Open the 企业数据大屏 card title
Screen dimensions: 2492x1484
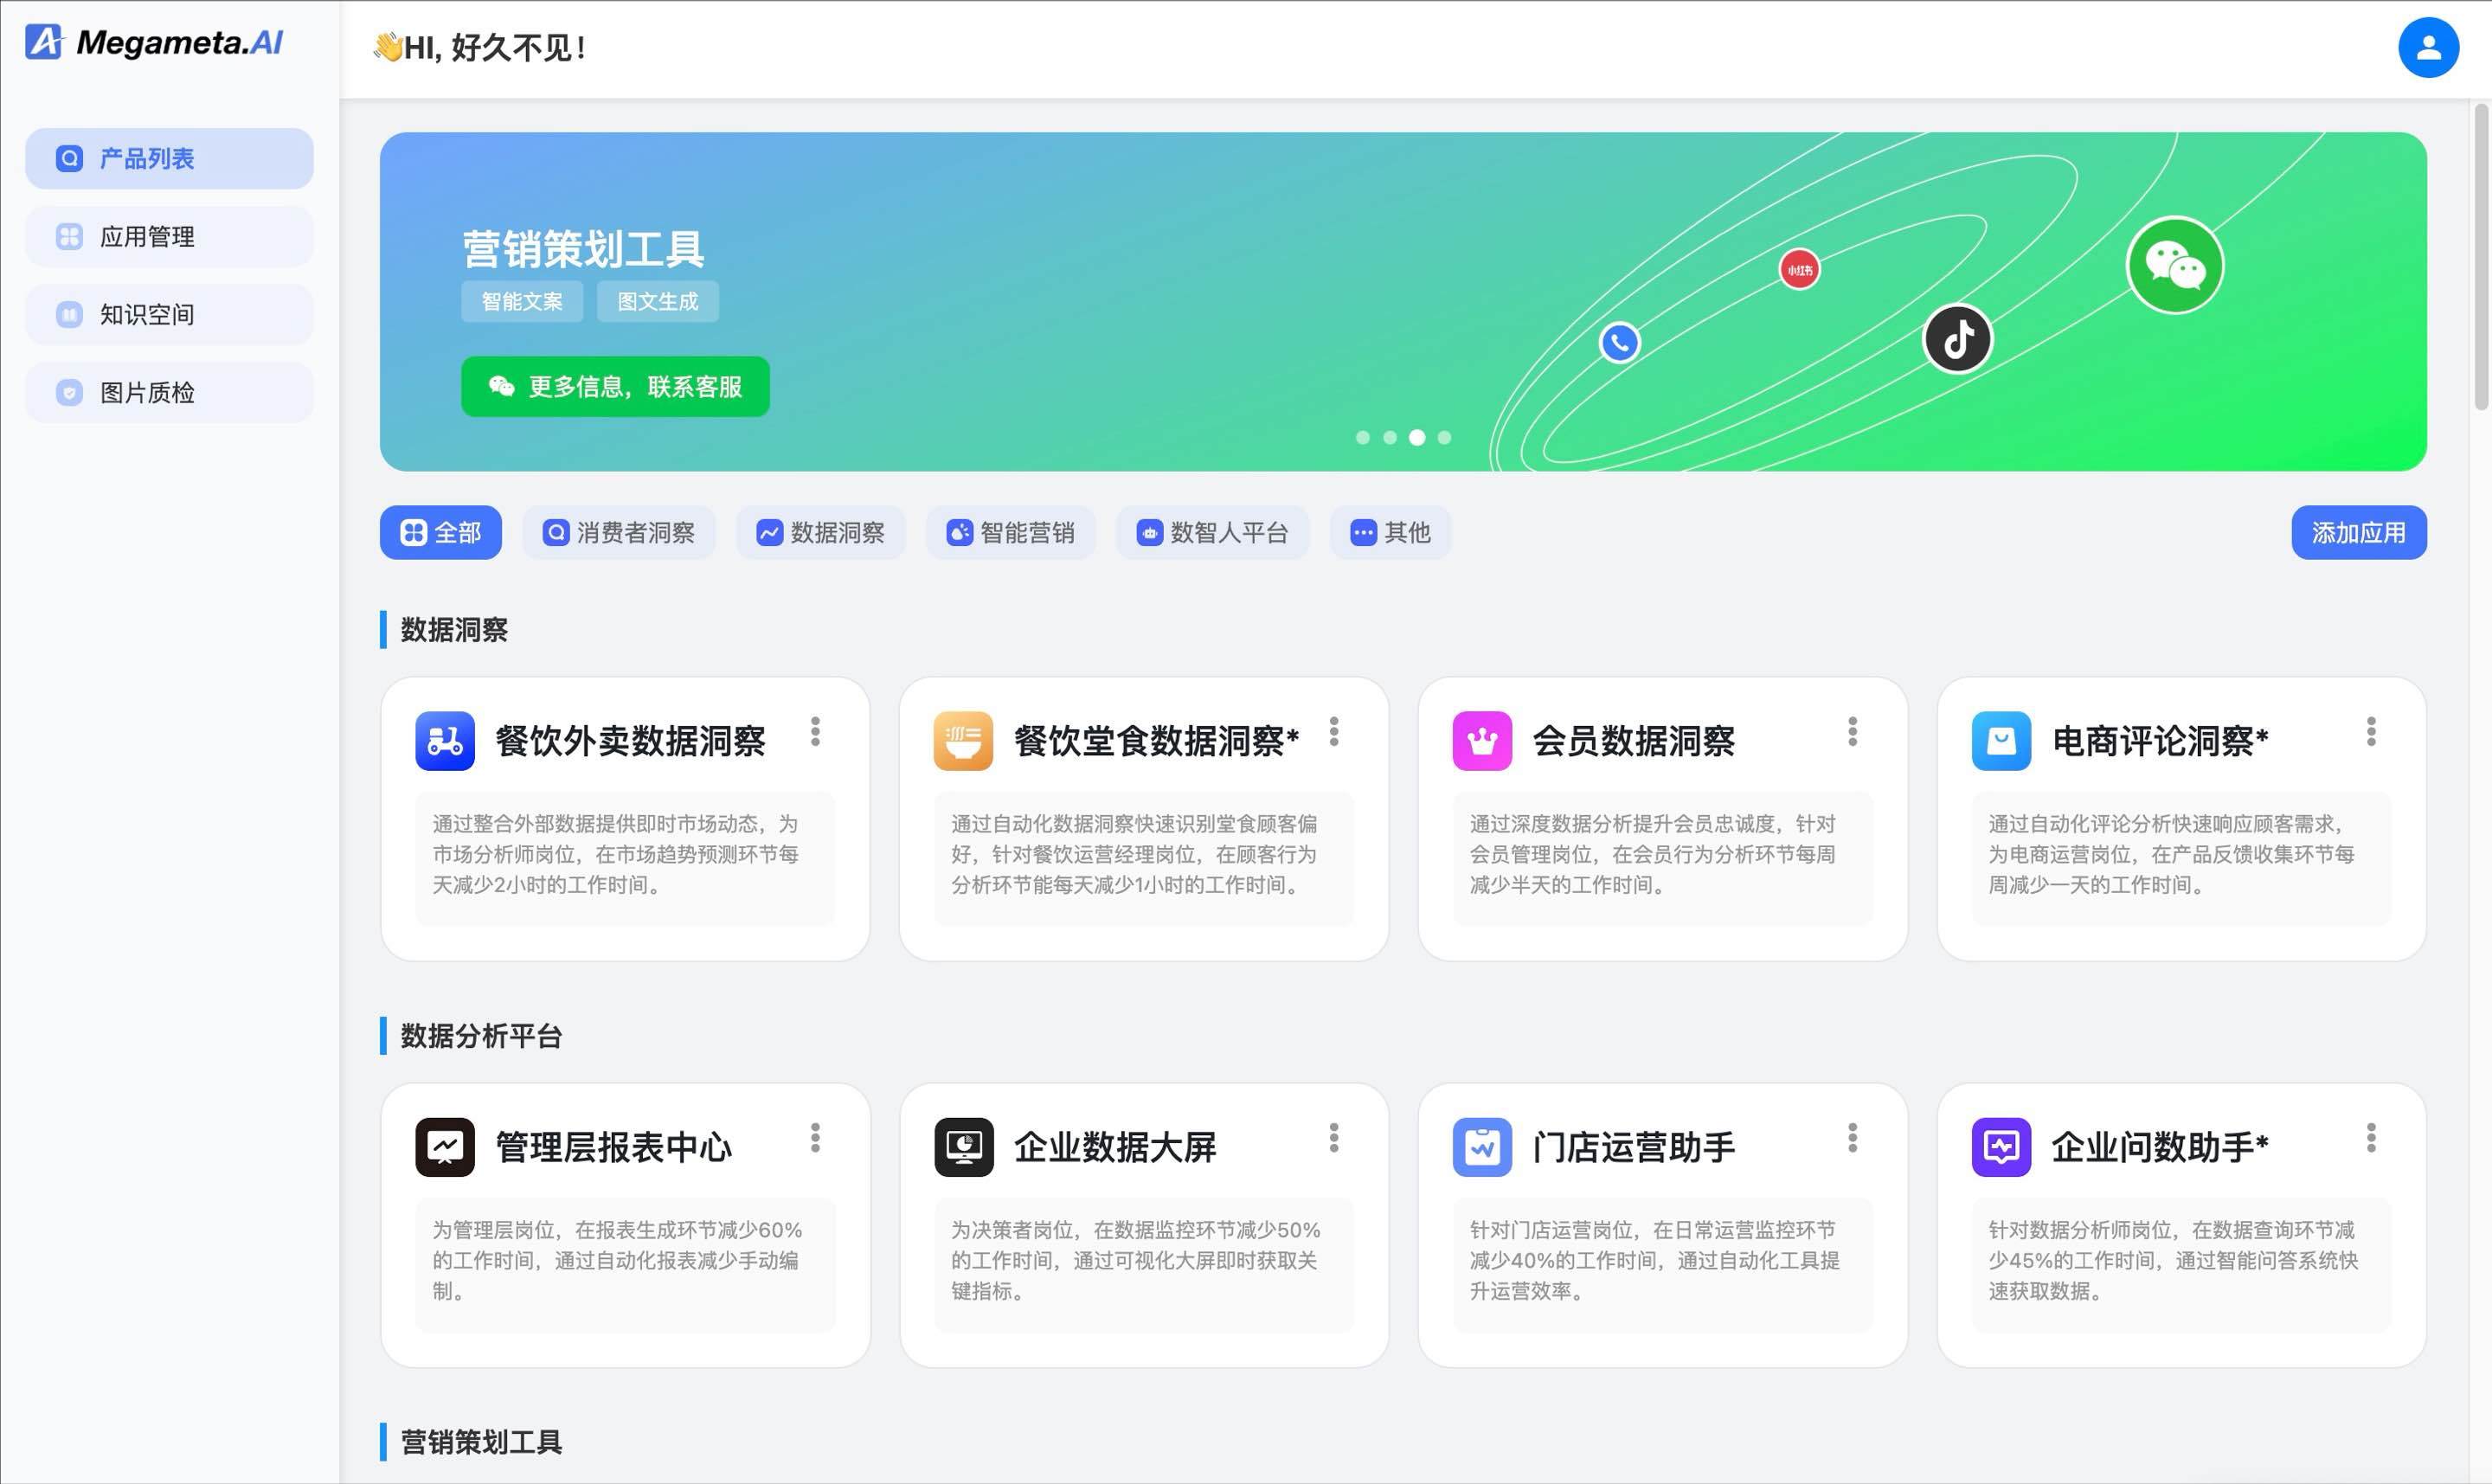[1115, 1147]
